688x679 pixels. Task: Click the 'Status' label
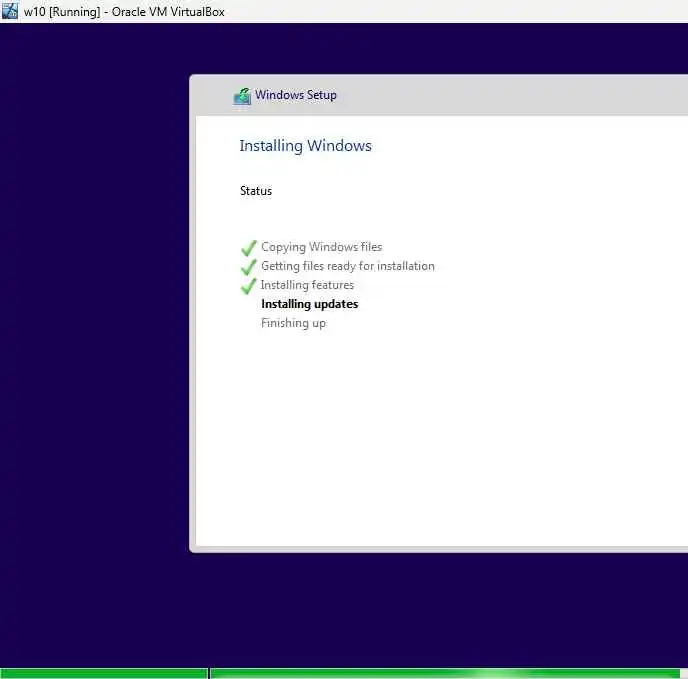[x=256, y=191]
